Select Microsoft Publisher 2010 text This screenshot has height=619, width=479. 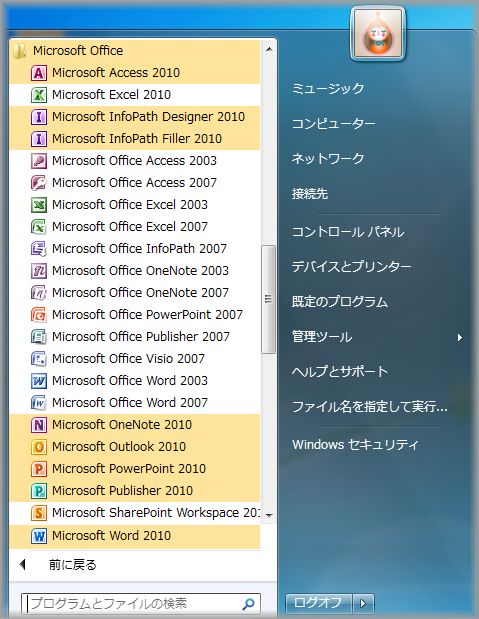pos(122,490)
